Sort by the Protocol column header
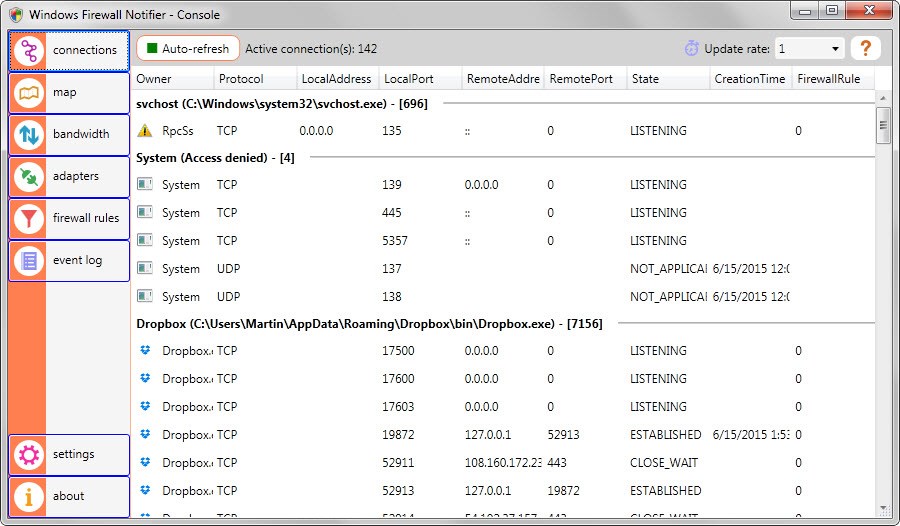900x526 pixels. click(255, 79)
